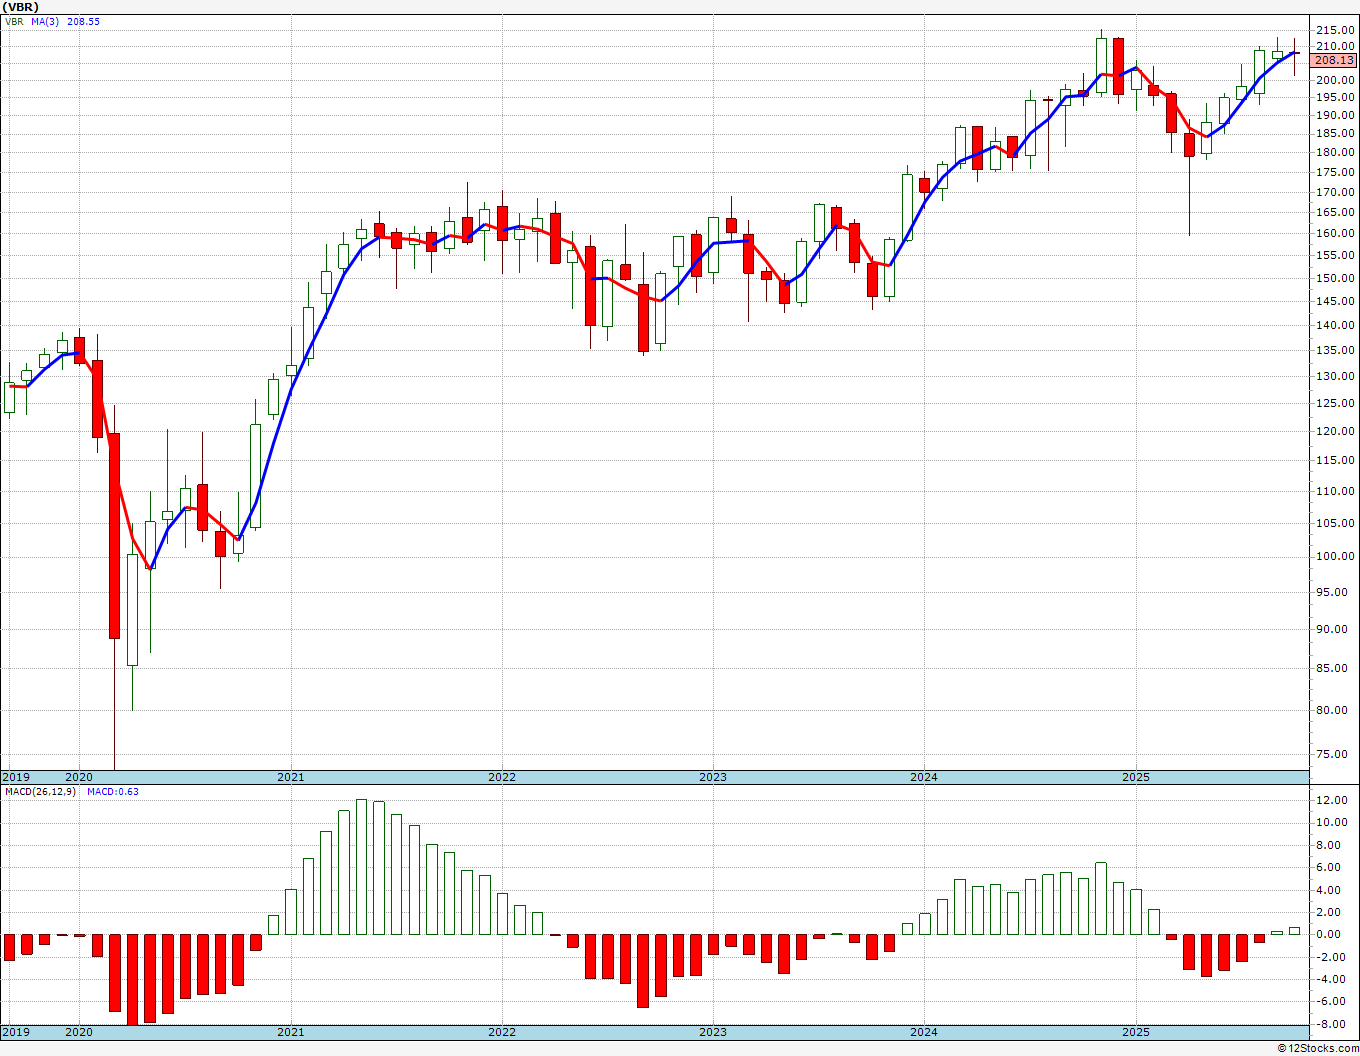1360x1056 pixels.
Task: Open the 12Stocks.com copyright link
Action: click(1319, 1048)
